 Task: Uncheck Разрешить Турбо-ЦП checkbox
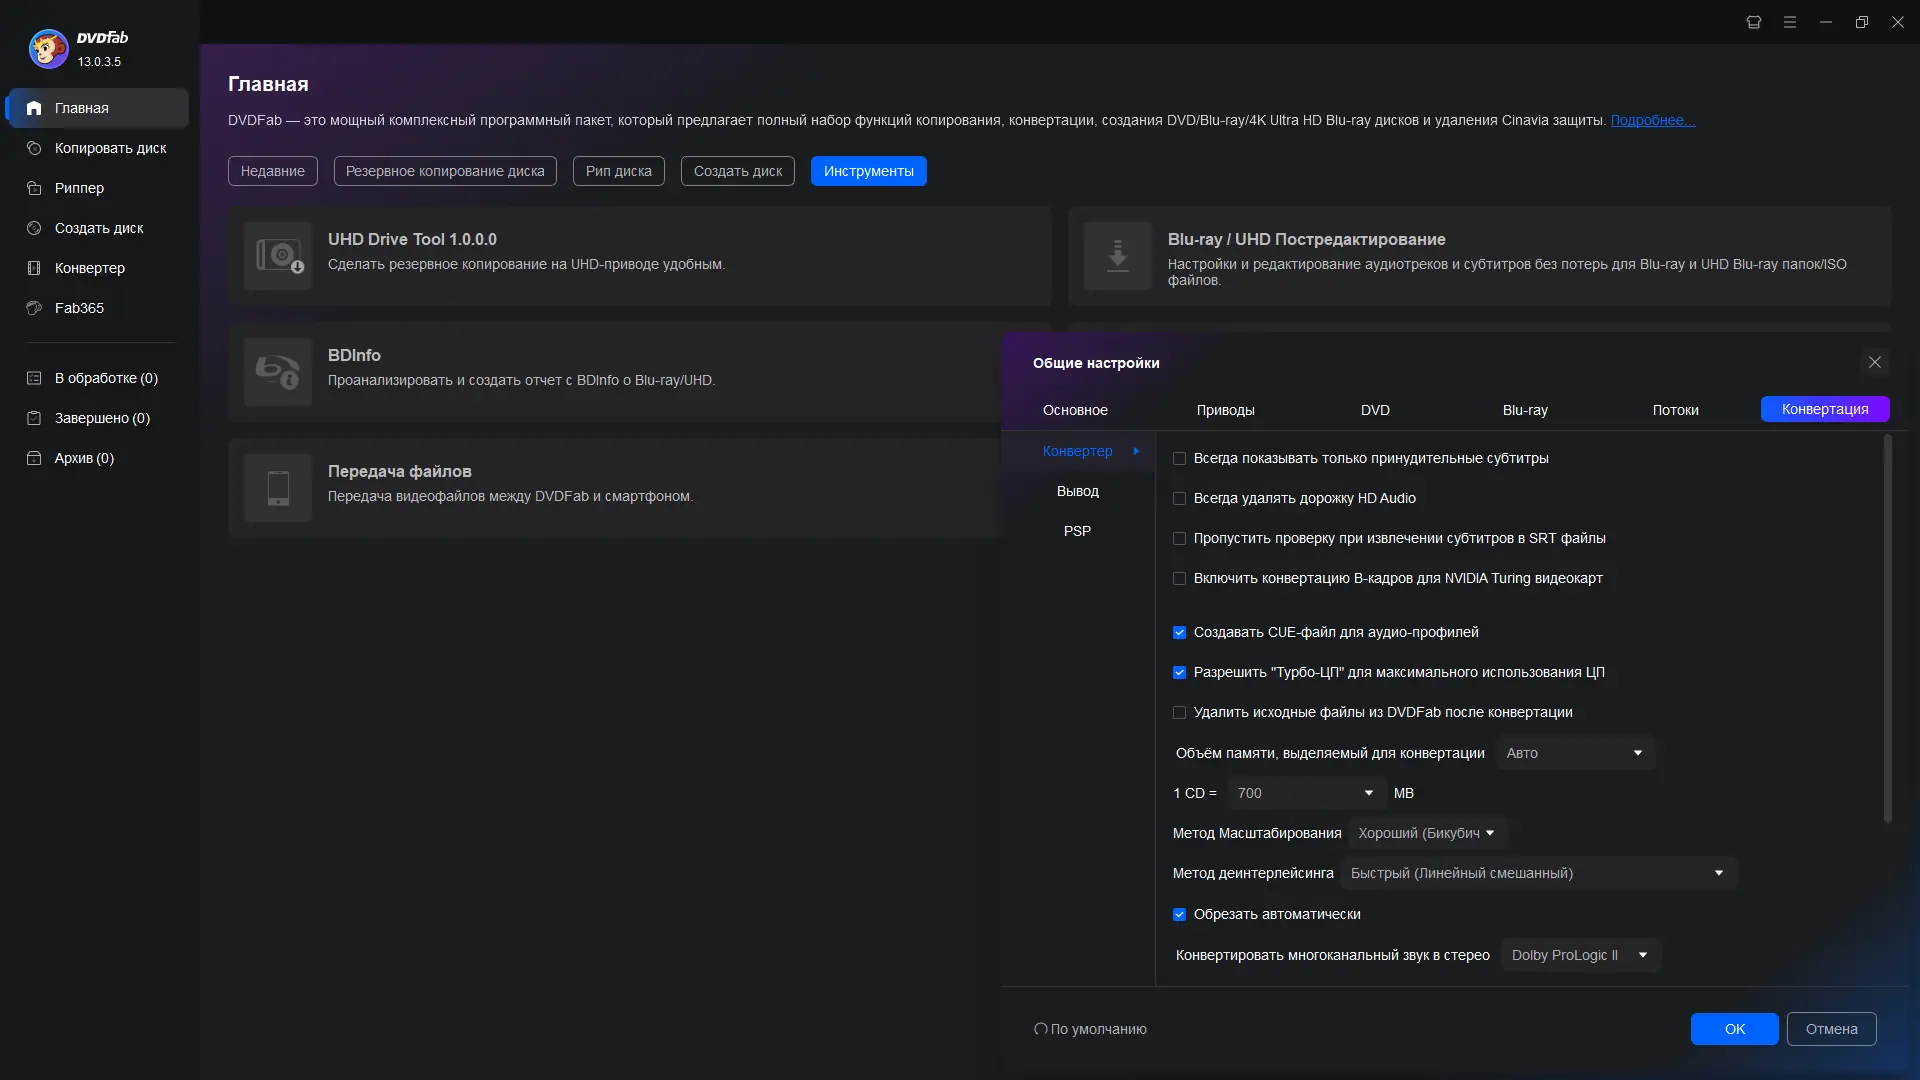1179,673
